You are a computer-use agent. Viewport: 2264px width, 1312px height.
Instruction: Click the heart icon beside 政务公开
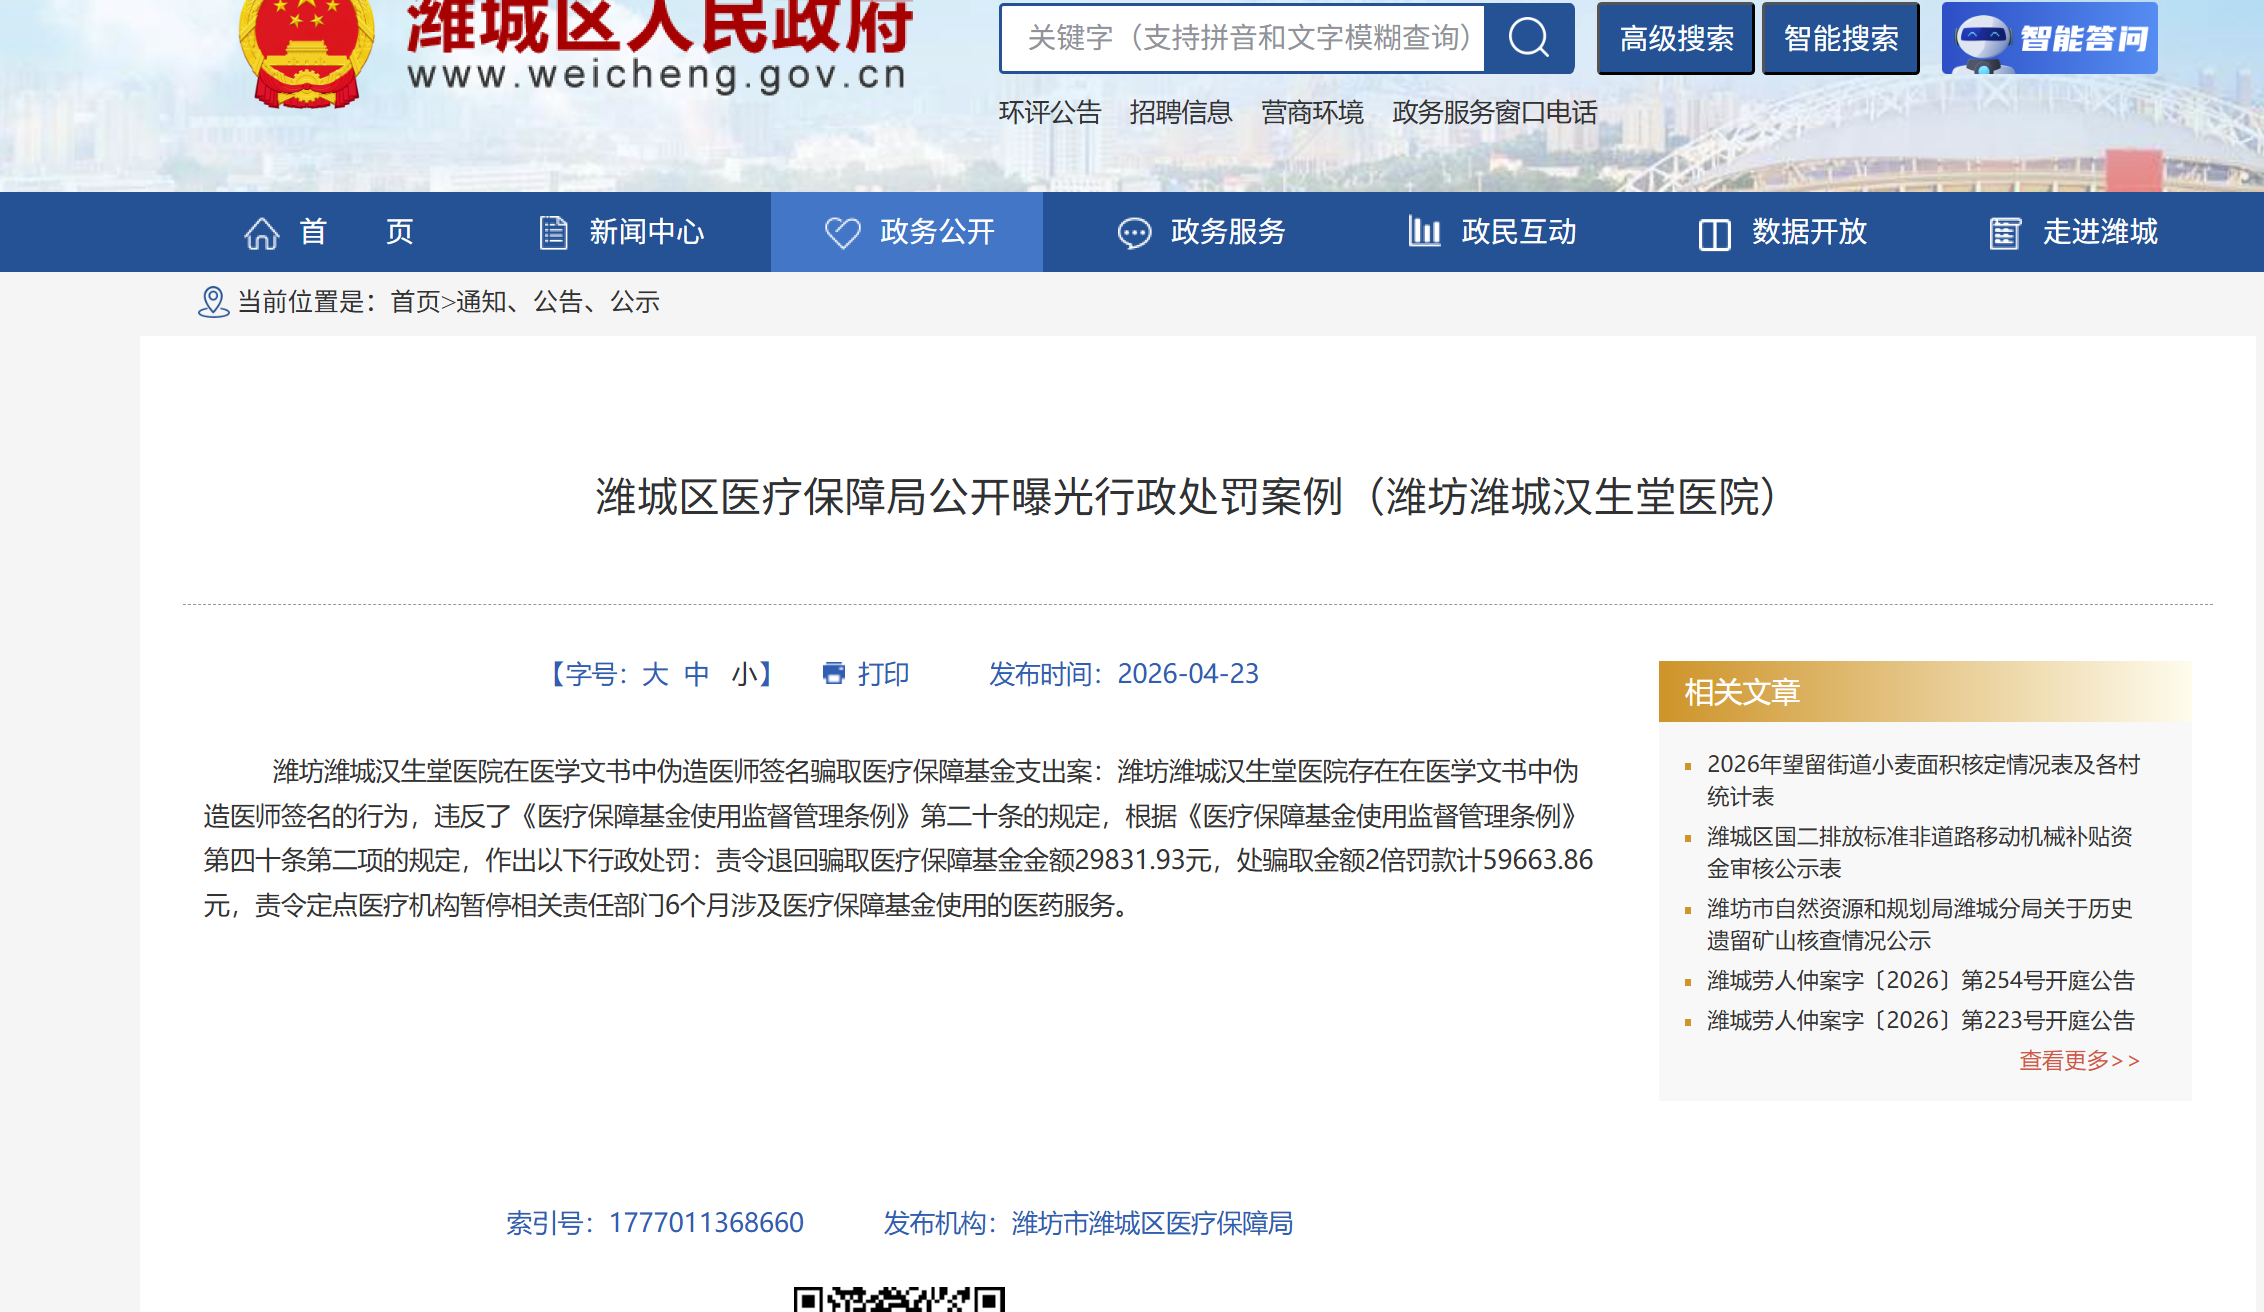(842, 233)
